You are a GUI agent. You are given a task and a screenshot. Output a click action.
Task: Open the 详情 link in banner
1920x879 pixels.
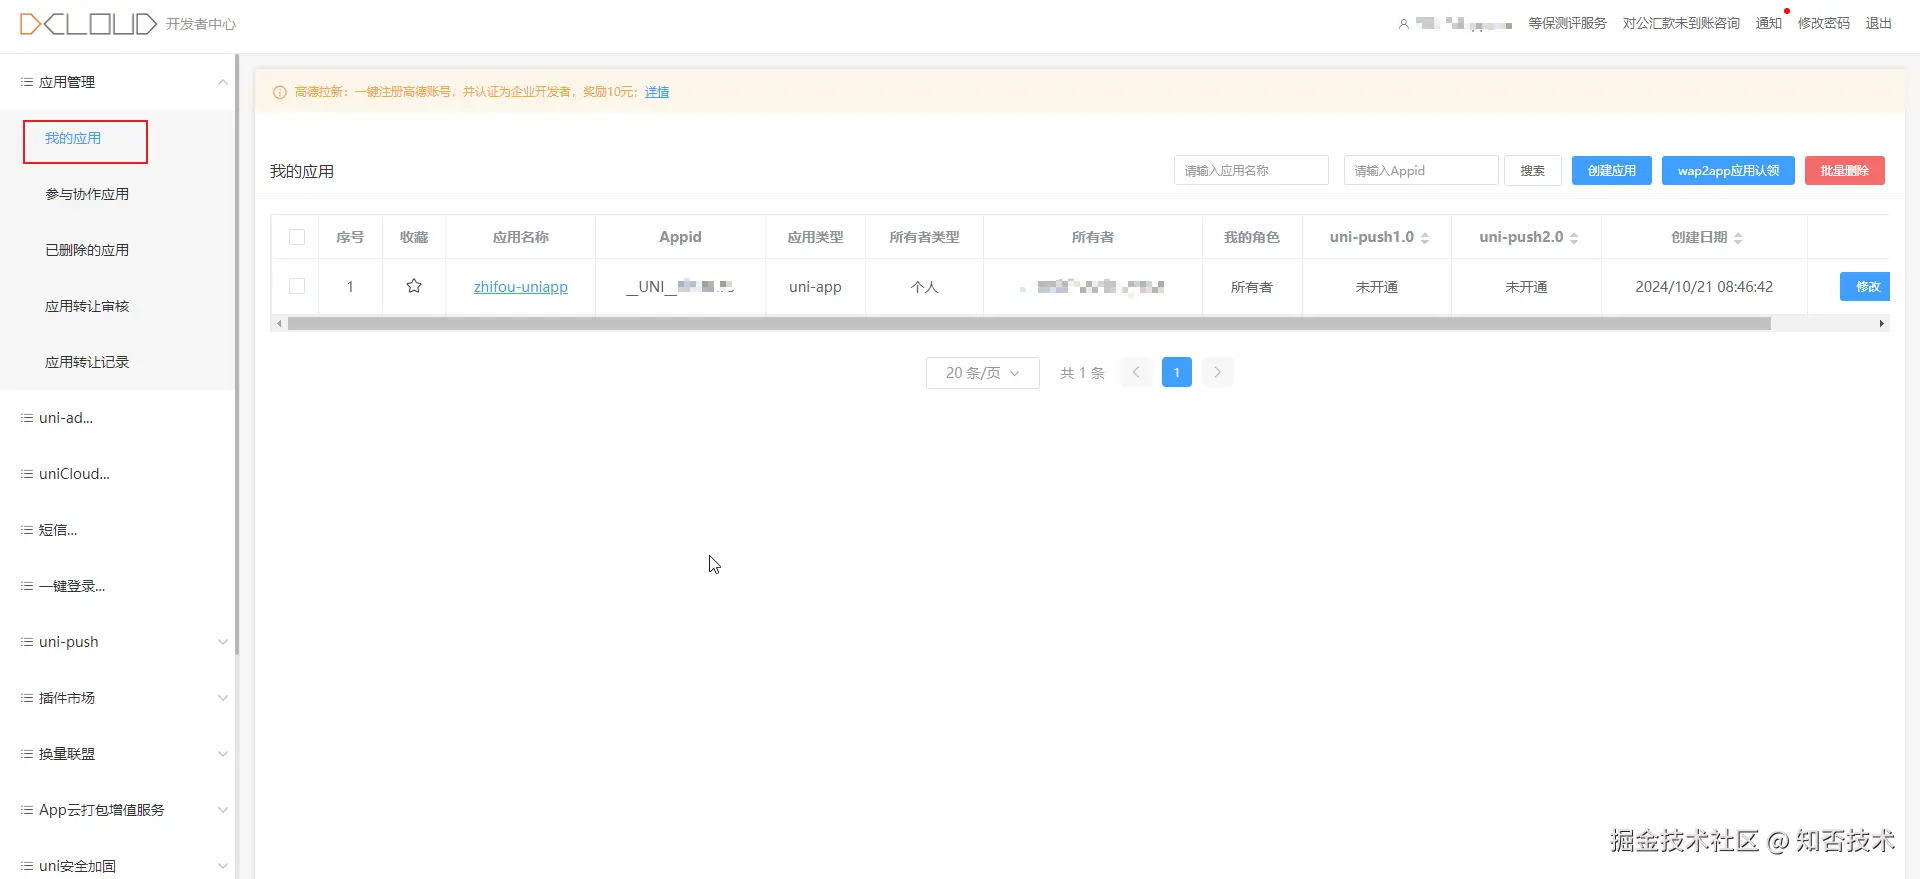coord(657,92)
